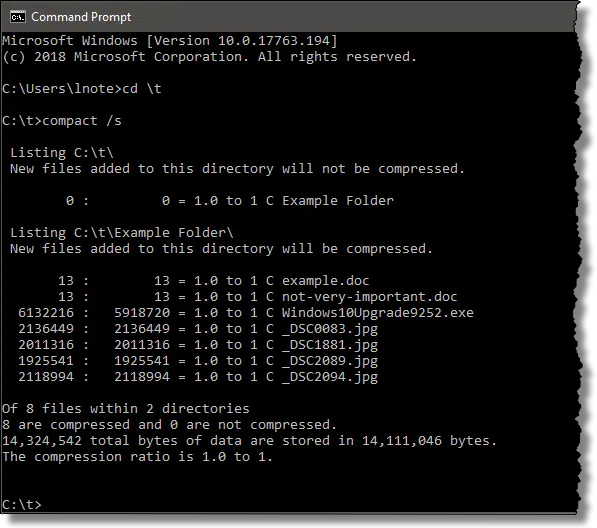The image size is (597, 528).
Task: Click the 5918720 compressed size value
Action: point(142,313)
